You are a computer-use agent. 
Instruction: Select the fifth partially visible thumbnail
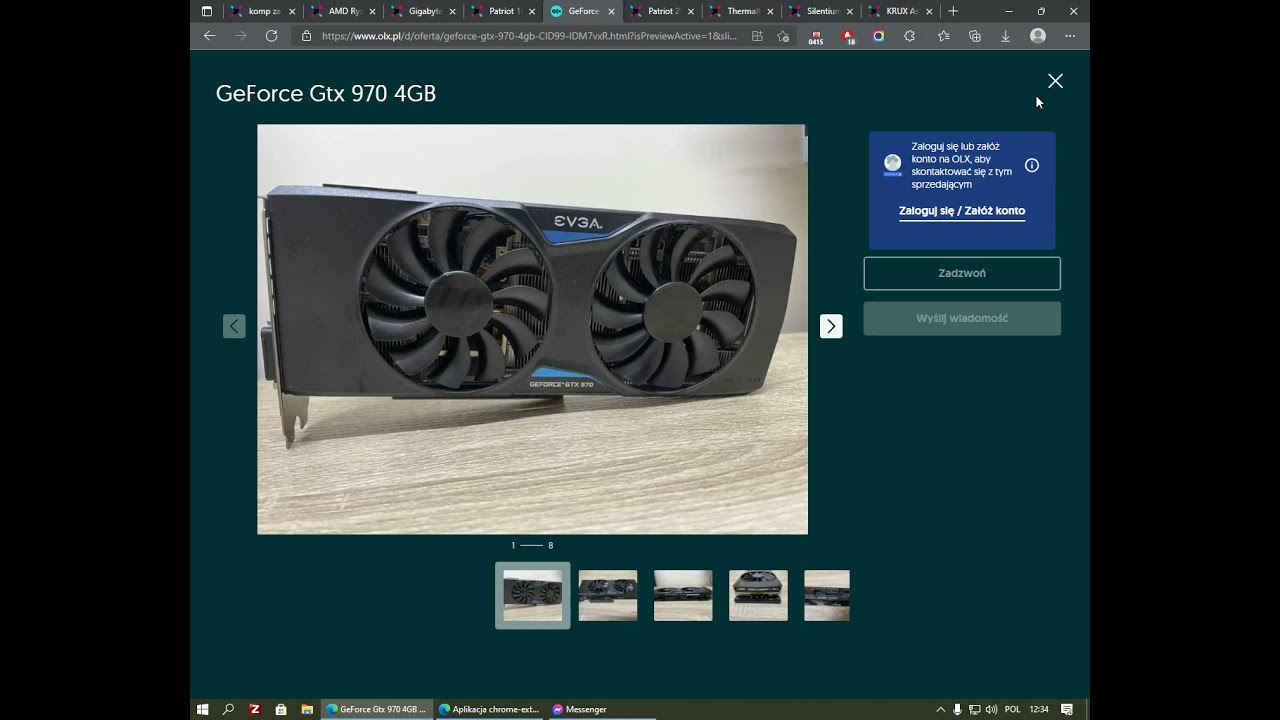(827, 595)
